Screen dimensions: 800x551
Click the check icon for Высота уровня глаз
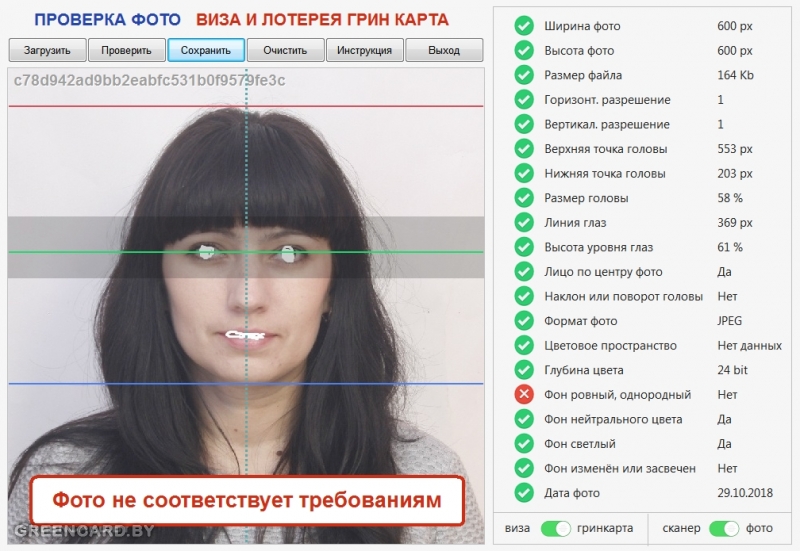[524, 247]
